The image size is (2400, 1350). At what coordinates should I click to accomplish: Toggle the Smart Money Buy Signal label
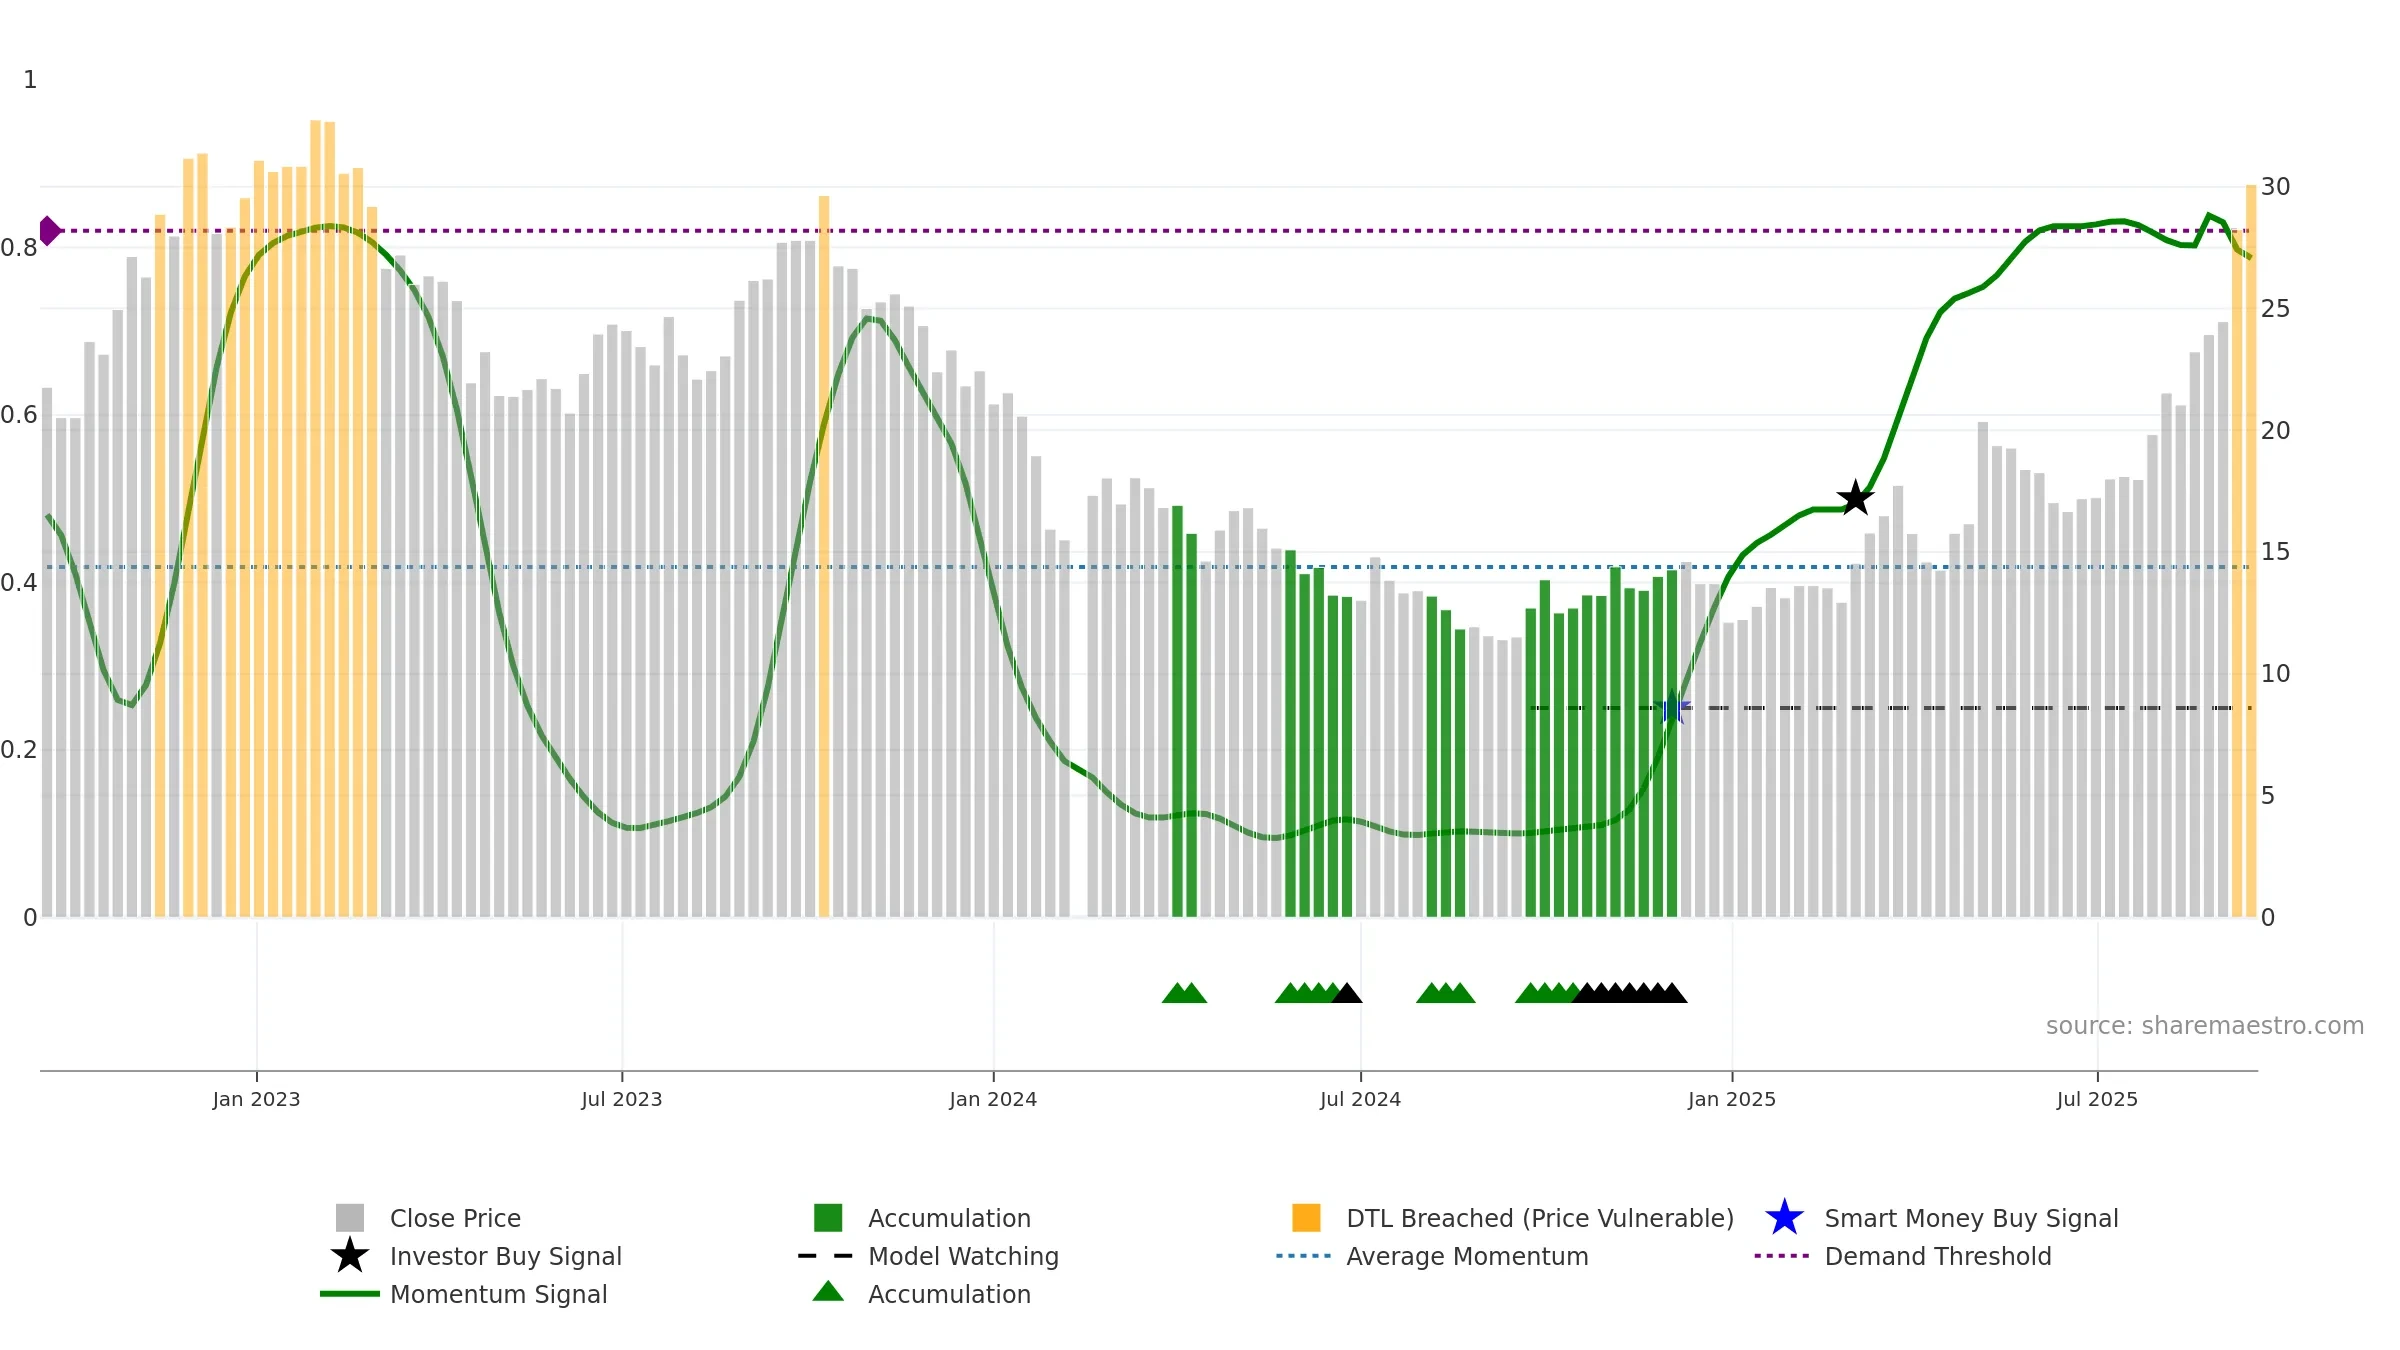coord(1971,1218)
